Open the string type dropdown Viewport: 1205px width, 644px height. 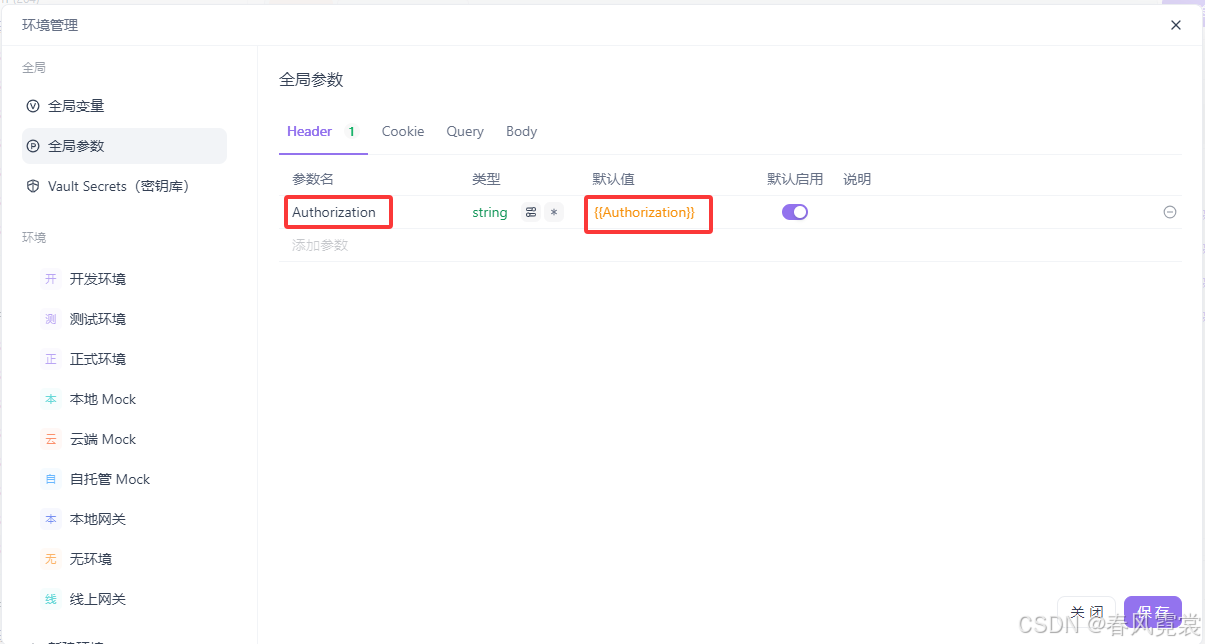point(490,213)
